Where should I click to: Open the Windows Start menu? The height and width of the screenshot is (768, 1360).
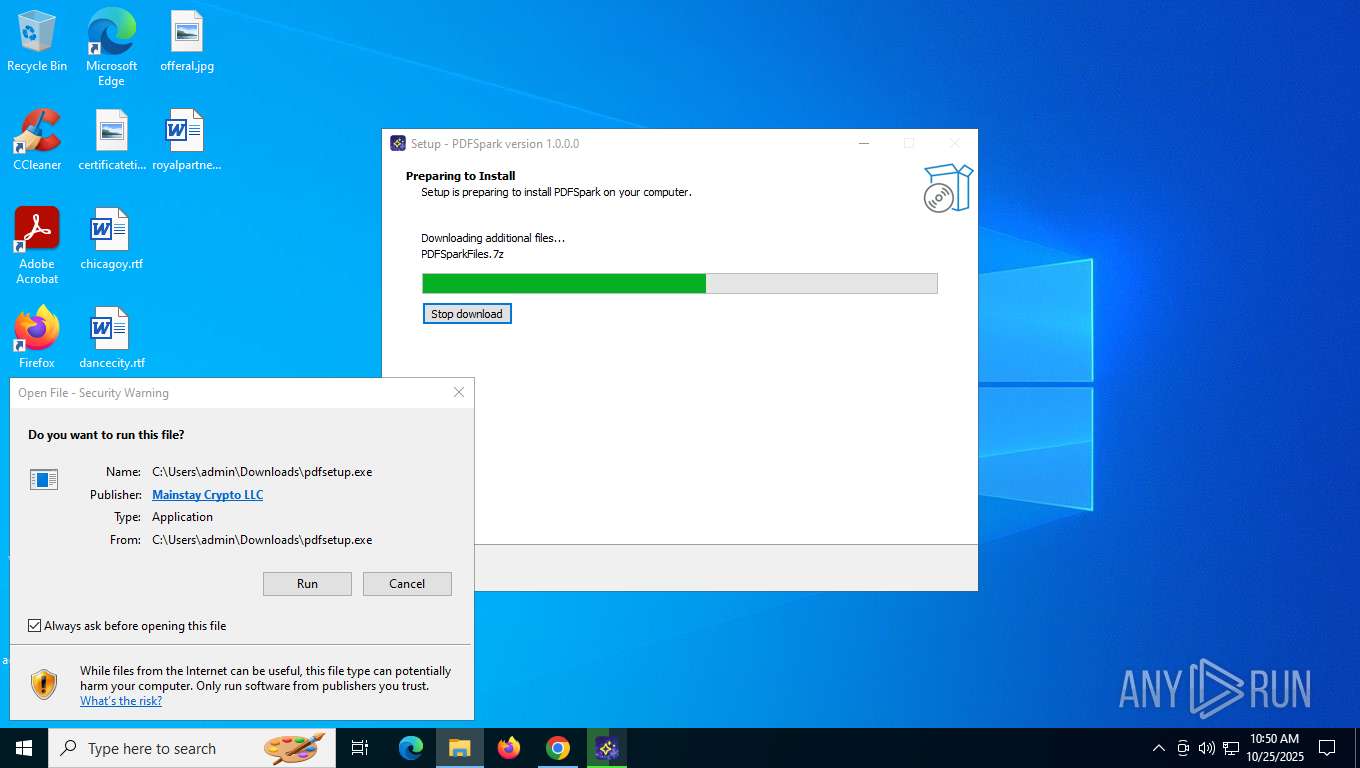[23, 748]
